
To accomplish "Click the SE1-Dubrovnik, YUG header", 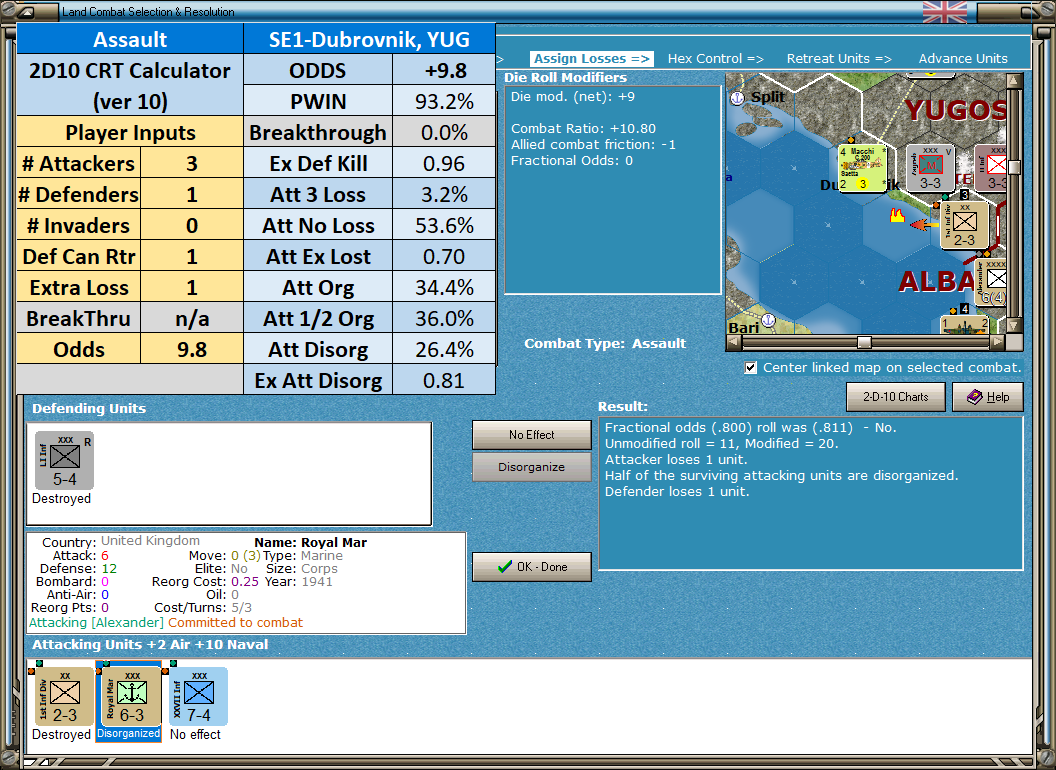I will [370, 39].
